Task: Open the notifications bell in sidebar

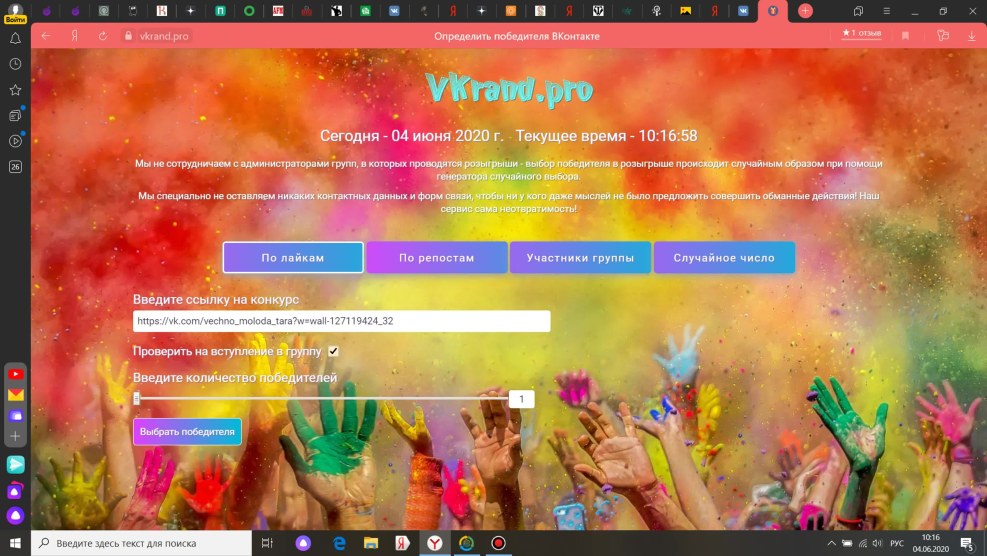Action: pyautogui.click(x=15, y=38)
